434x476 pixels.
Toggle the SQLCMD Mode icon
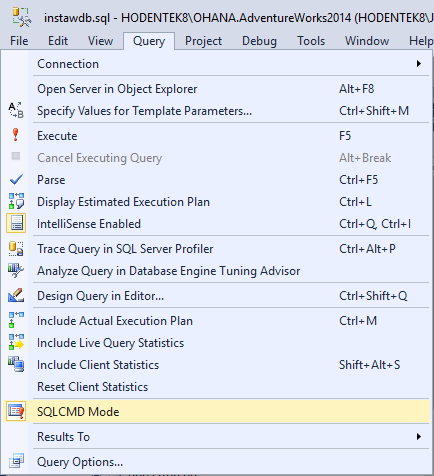[16, 411]
